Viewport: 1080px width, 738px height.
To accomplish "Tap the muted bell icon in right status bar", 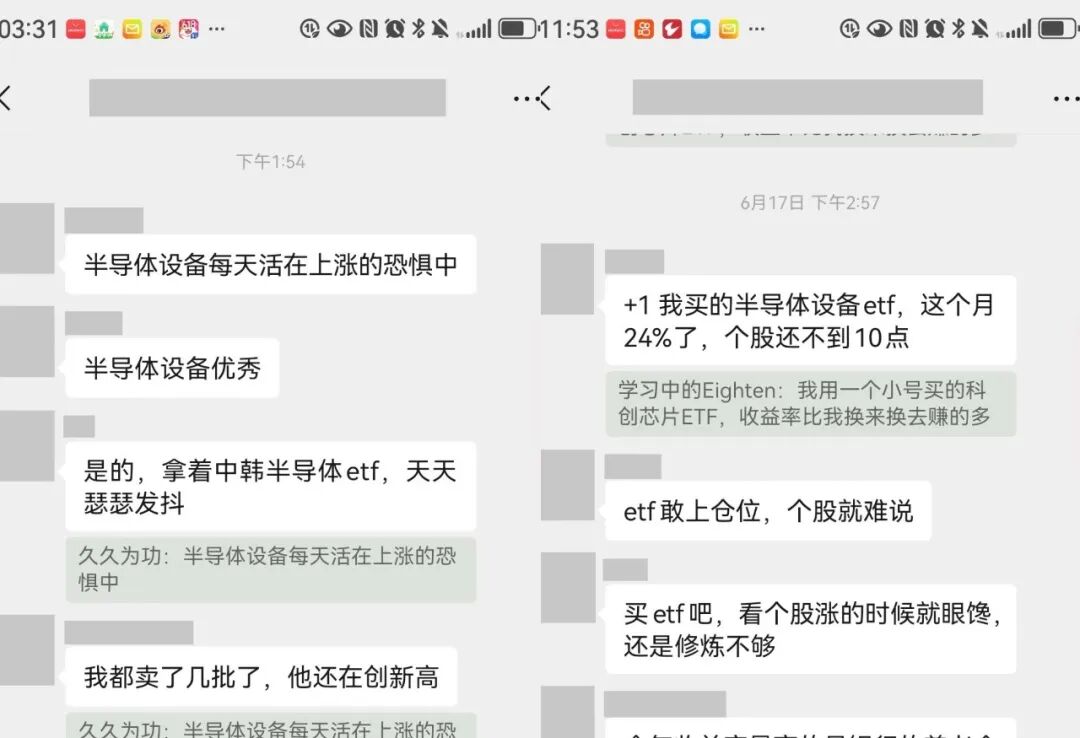I will 979,29.
